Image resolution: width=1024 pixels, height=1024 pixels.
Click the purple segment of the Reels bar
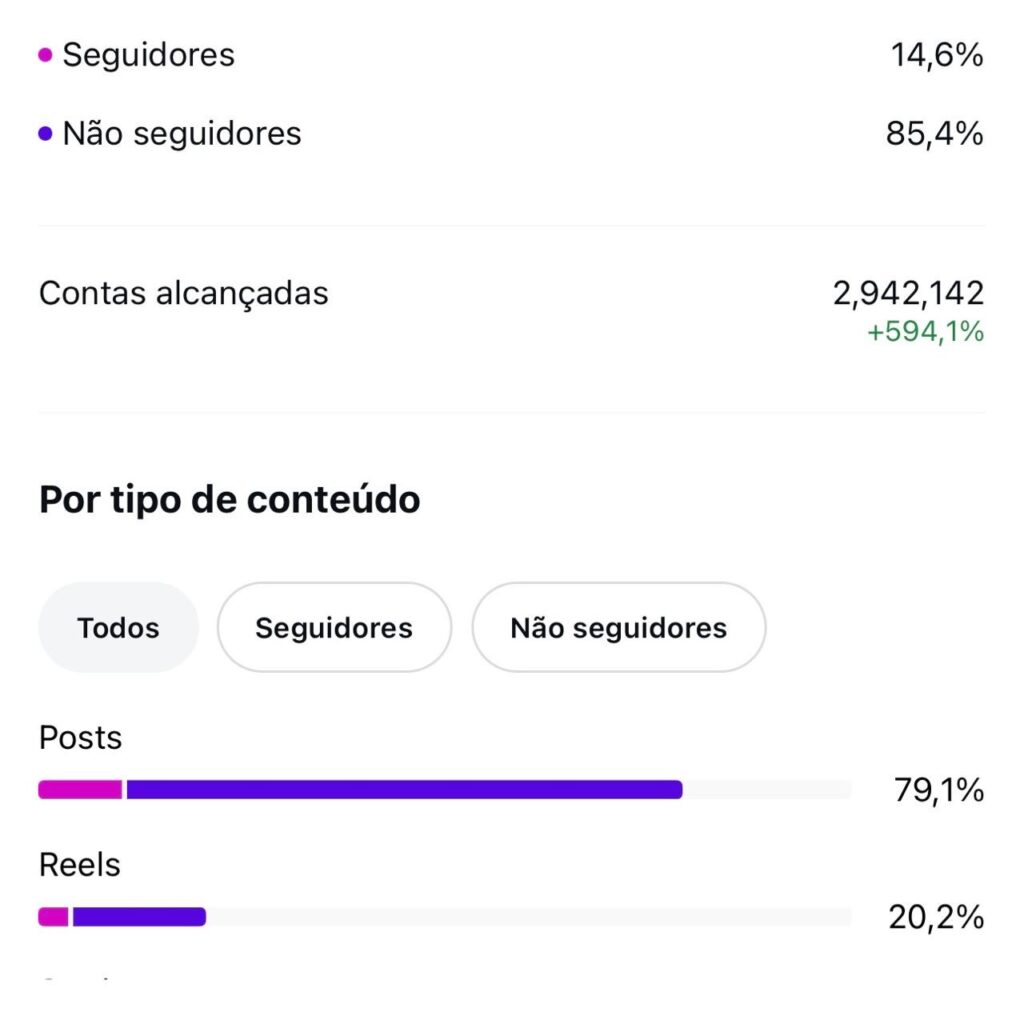click(139, 916)
